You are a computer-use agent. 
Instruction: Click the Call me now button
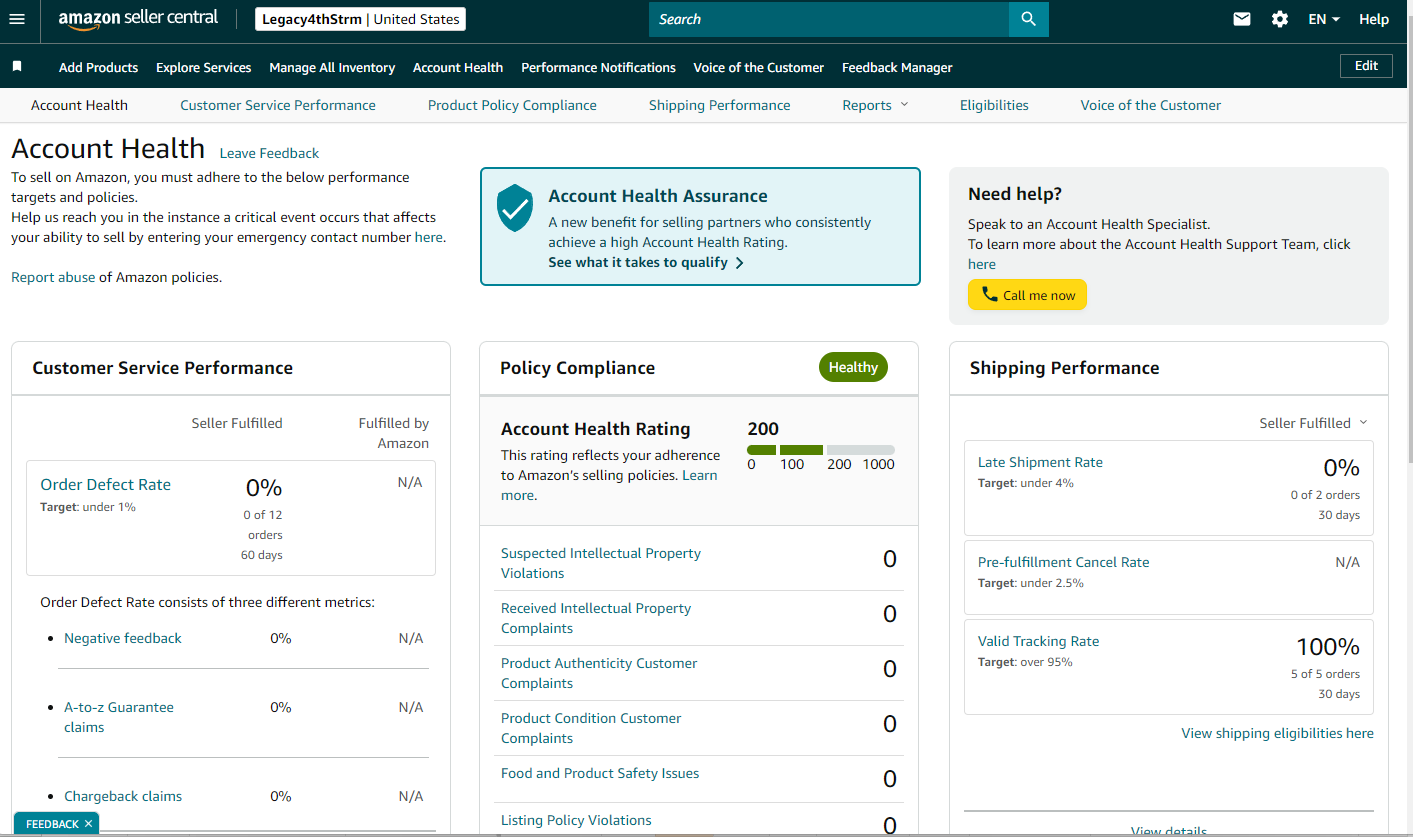pyautogui.click(x=1027, y=295)
